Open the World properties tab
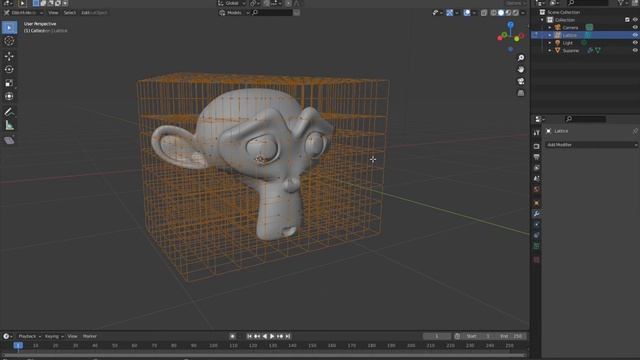The width and height of the screenshot is (640, 360). [x=536, y=189]
